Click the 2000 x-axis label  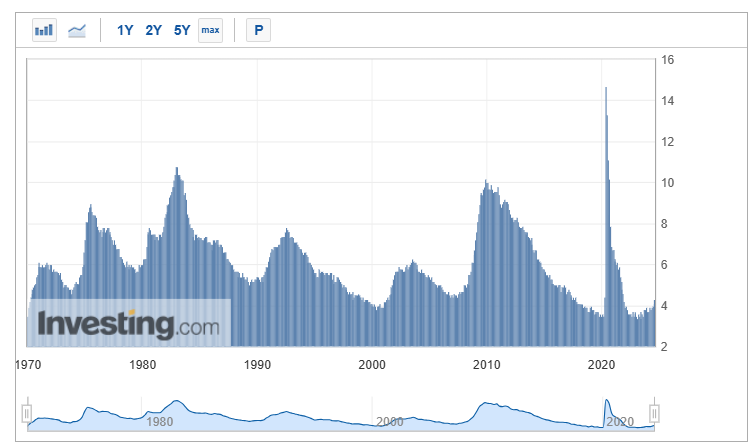pos(372,365)
